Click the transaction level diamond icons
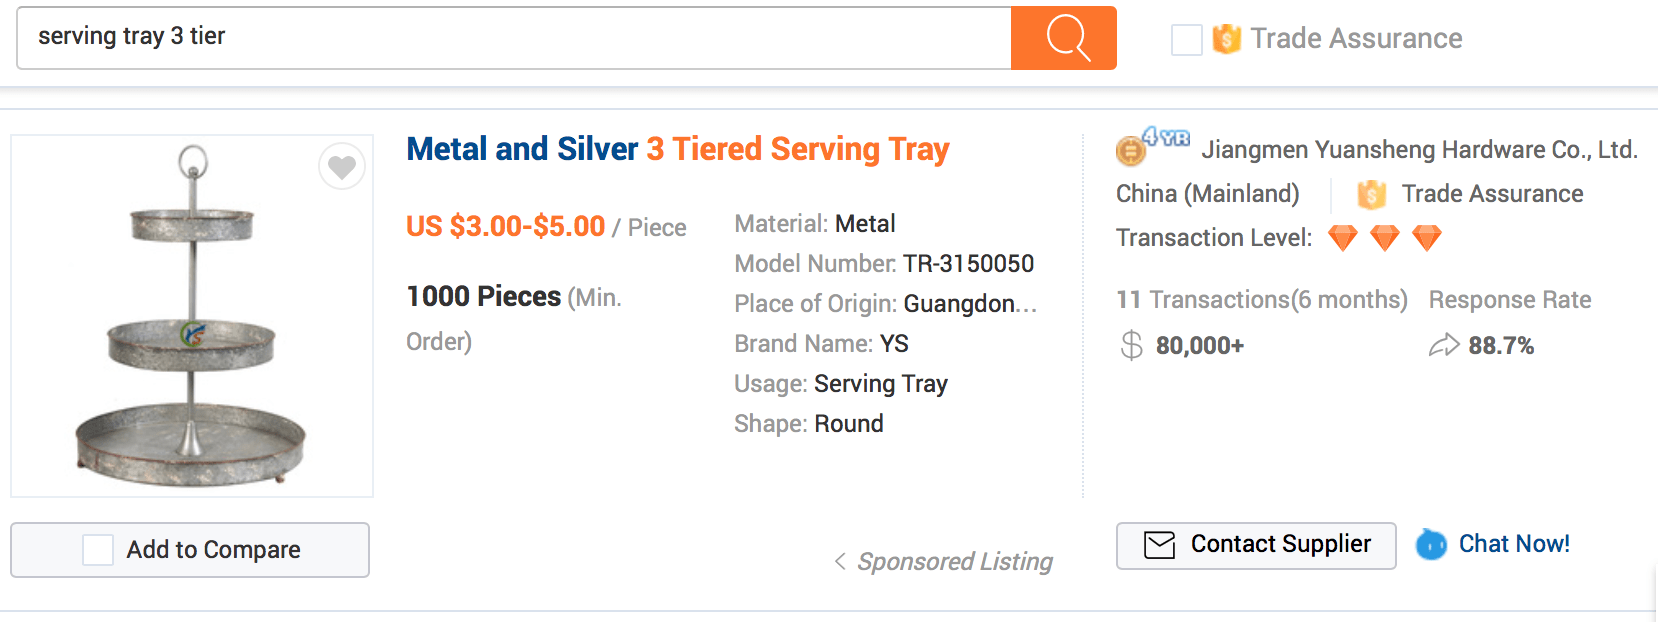This screenshot has width=1658, height=622. (1385, 238)
